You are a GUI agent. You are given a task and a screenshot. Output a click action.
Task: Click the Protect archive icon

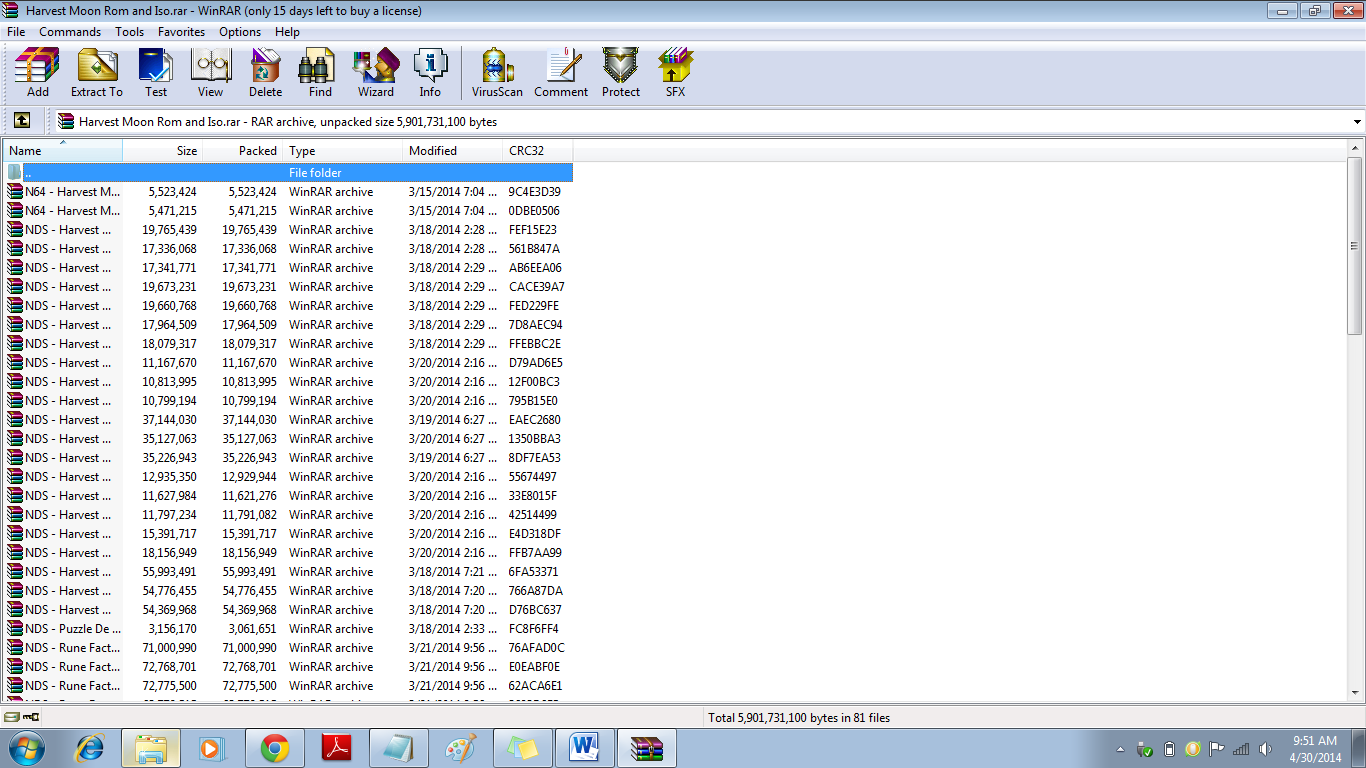click(x=620, y=72)
